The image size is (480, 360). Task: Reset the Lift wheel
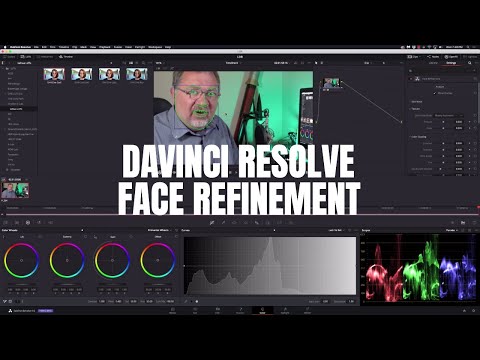[x=40, y=237]
